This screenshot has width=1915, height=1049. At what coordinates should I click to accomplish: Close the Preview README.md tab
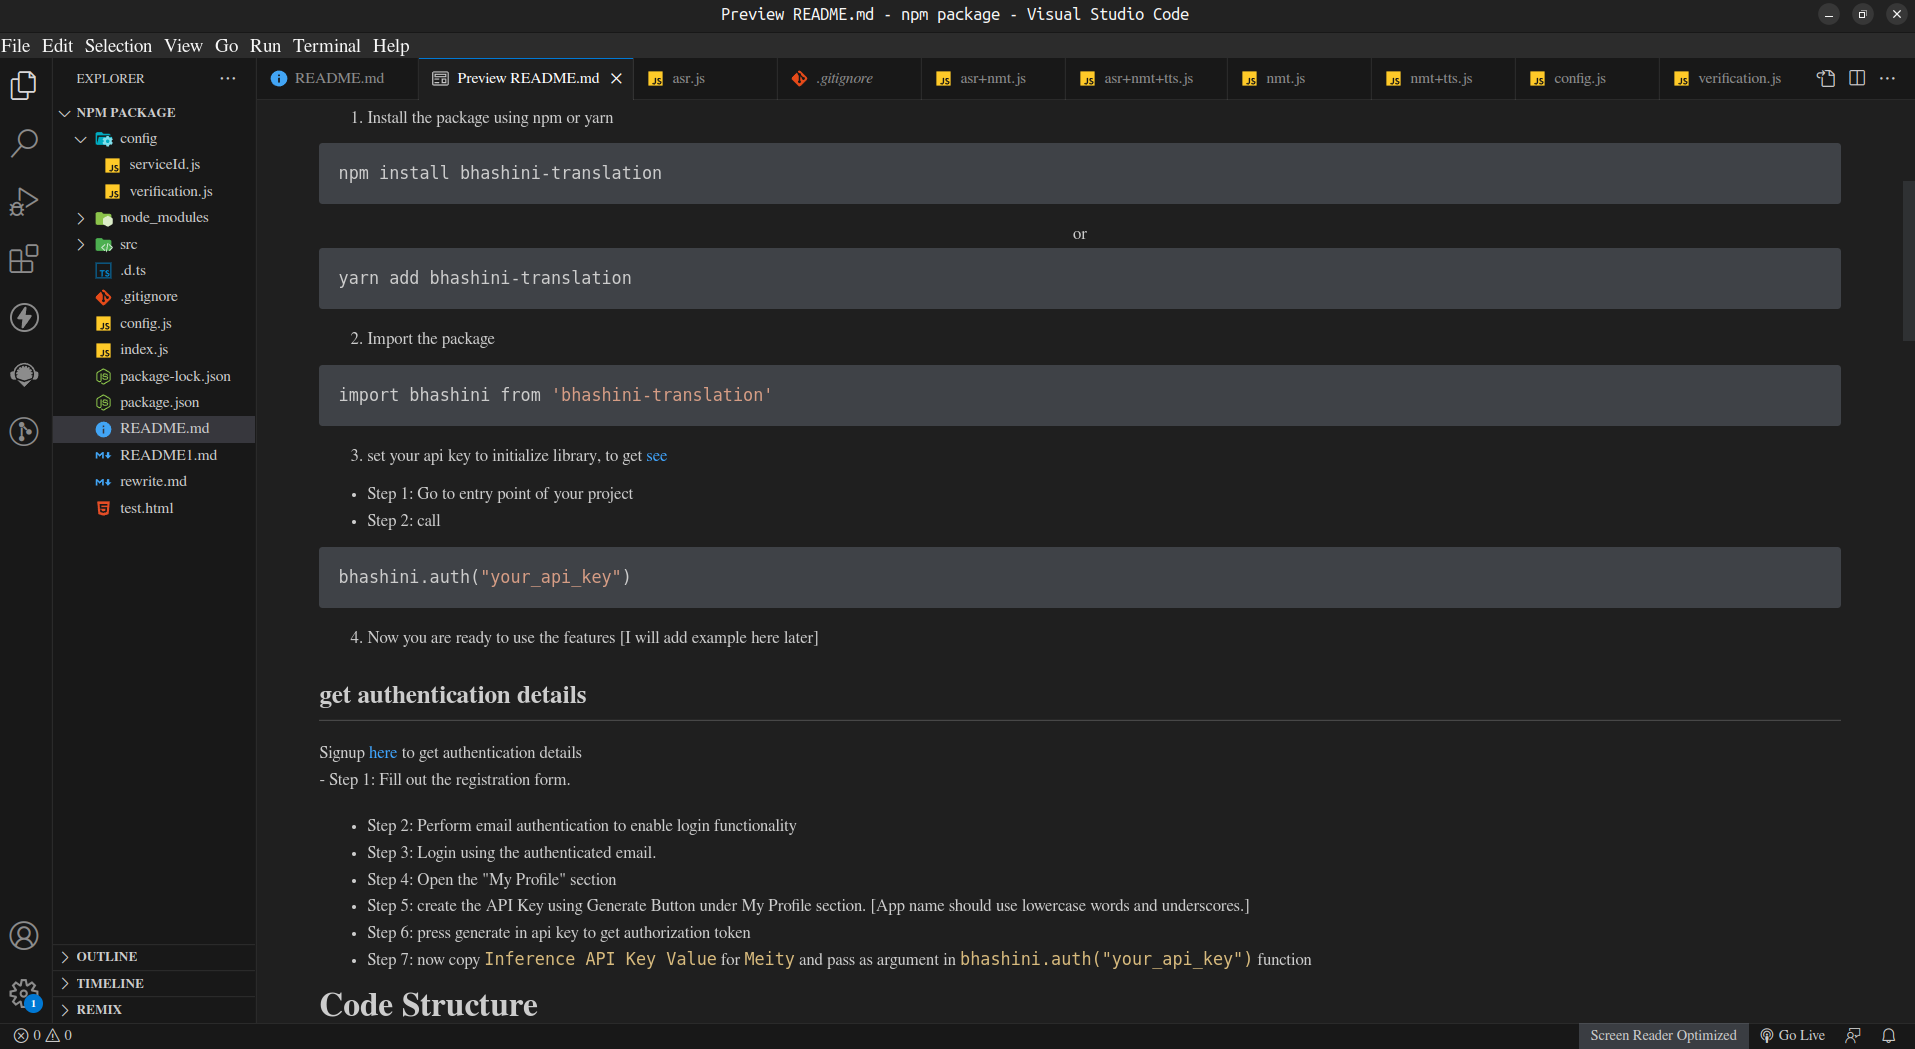pyautogui.click(x=617, y=79)
